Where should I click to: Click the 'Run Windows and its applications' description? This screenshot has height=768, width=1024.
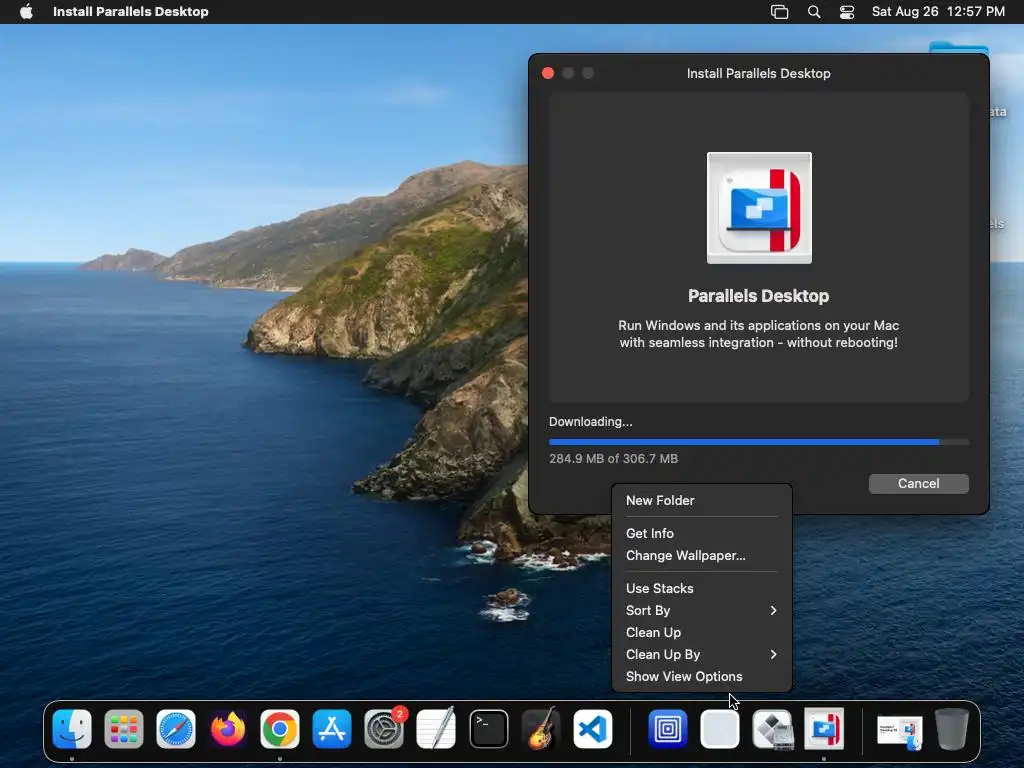[759, 334]
